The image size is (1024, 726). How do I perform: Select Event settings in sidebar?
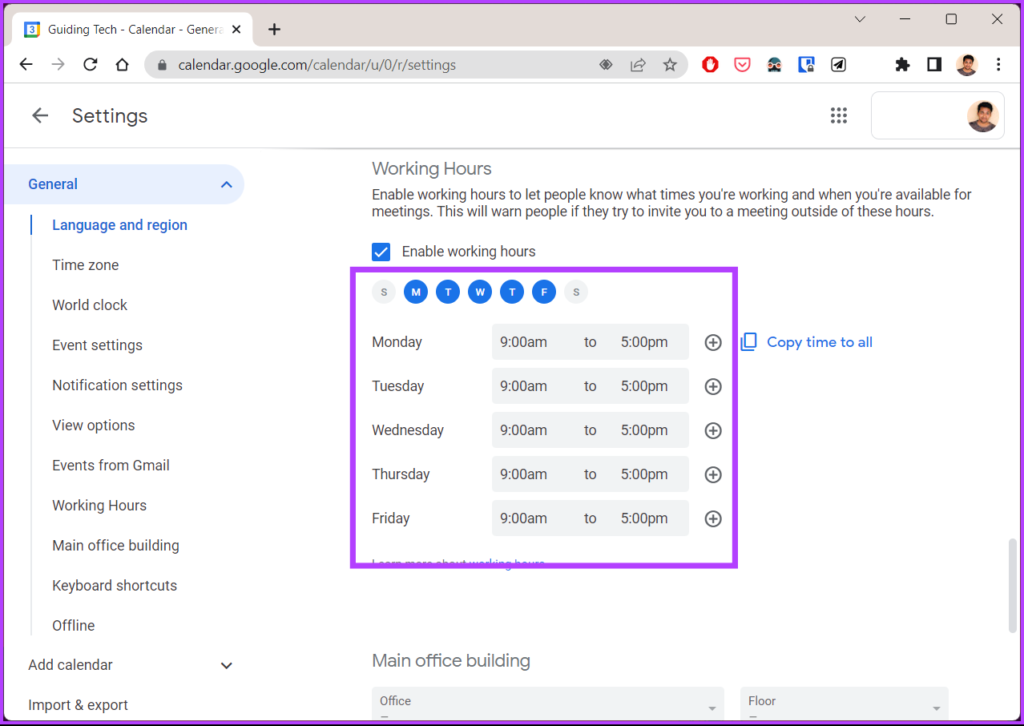tap(97, 345)
